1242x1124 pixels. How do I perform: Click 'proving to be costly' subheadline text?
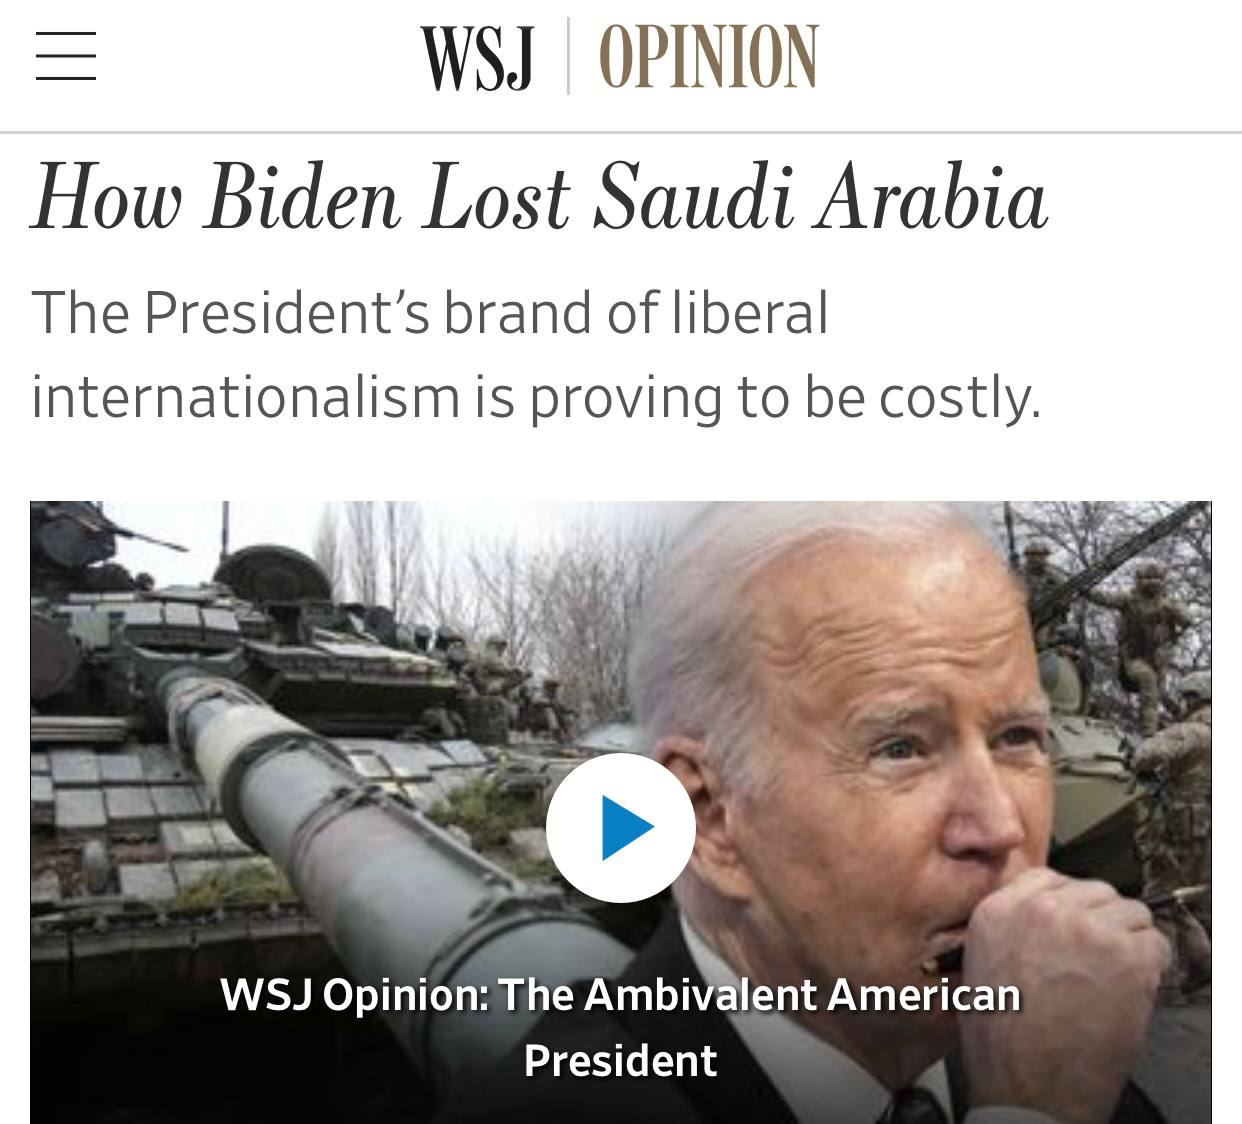[x=785, y=398]
